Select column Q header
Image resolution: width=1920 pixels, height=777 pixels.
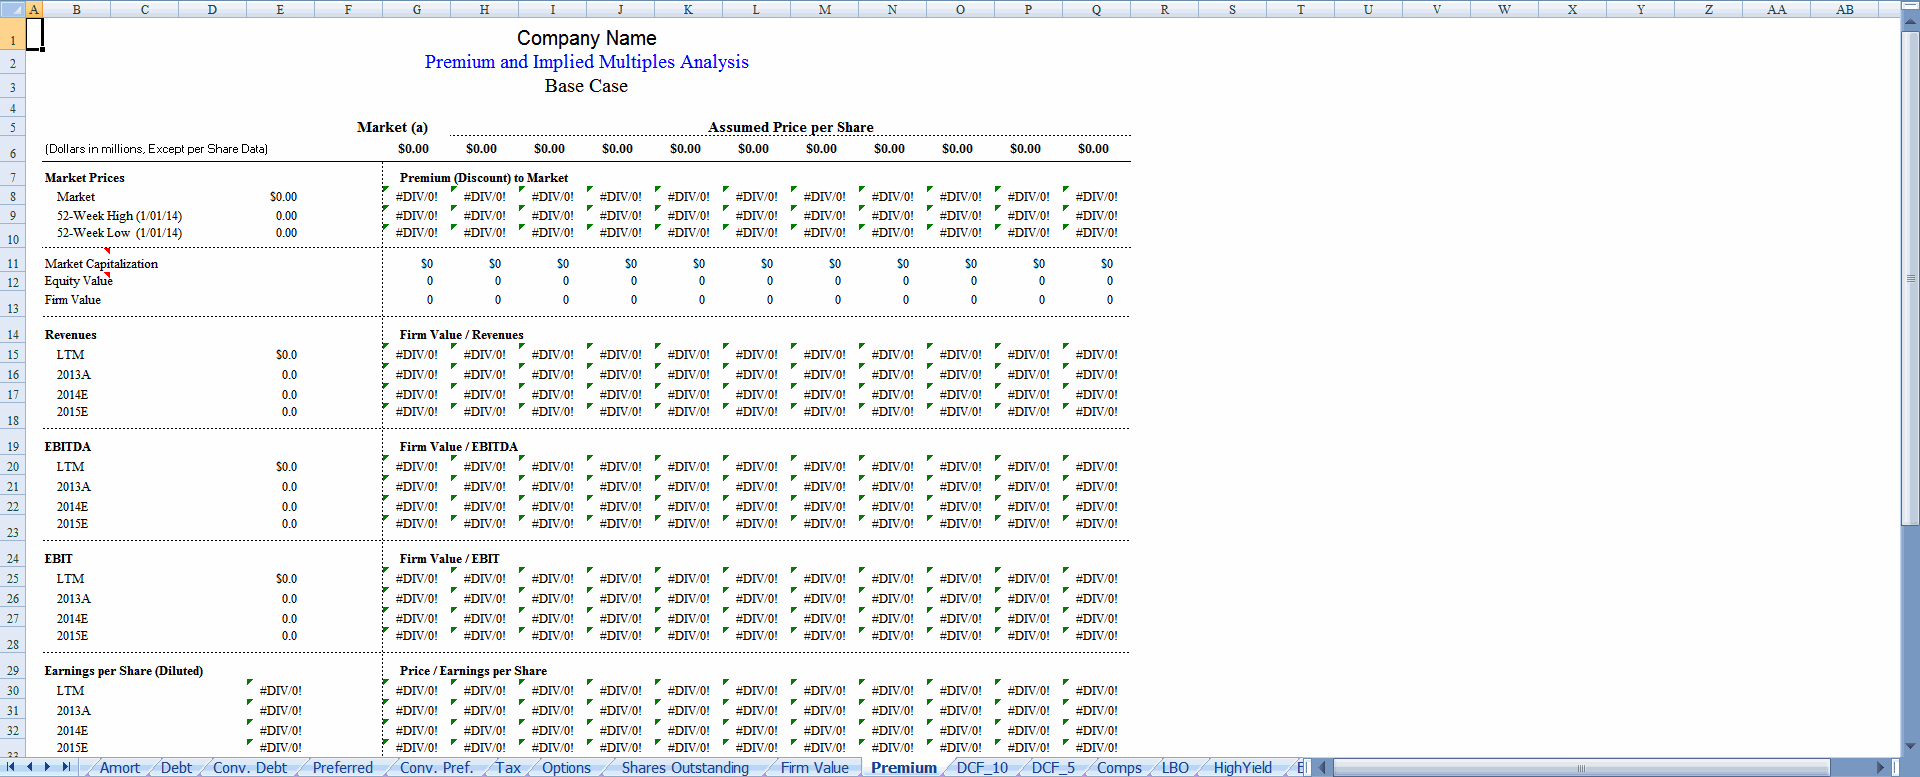coord(1097,9)
